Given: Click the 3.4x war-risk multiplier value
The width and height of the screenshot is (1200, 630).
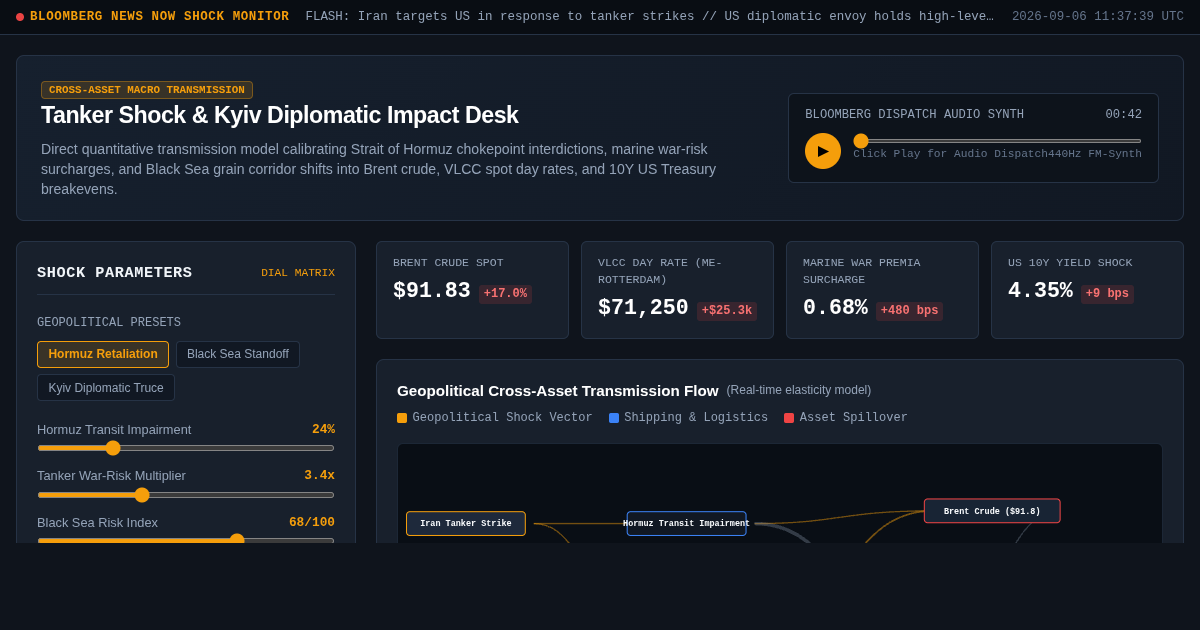Looking at the screenshot, I should click(319, 476).
